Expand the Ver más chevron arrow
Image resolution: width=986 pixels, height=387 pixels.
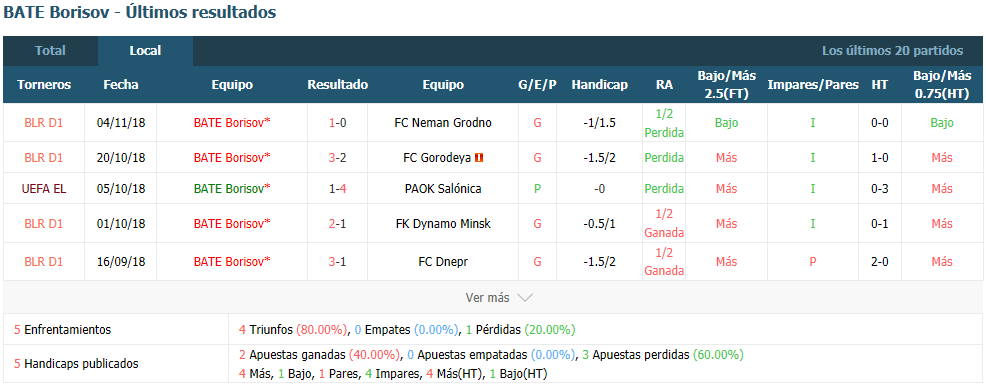[525, 298]
